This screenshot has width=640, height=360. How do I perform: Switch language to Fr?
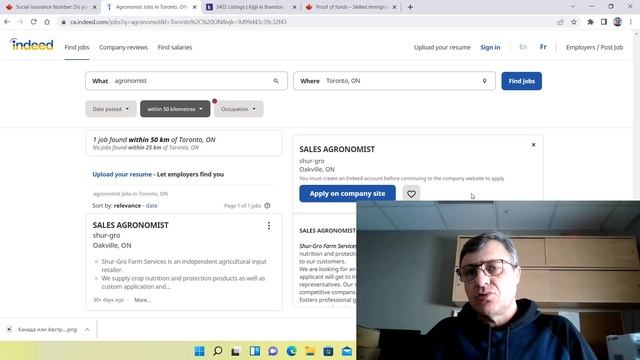tap(543, 47)
